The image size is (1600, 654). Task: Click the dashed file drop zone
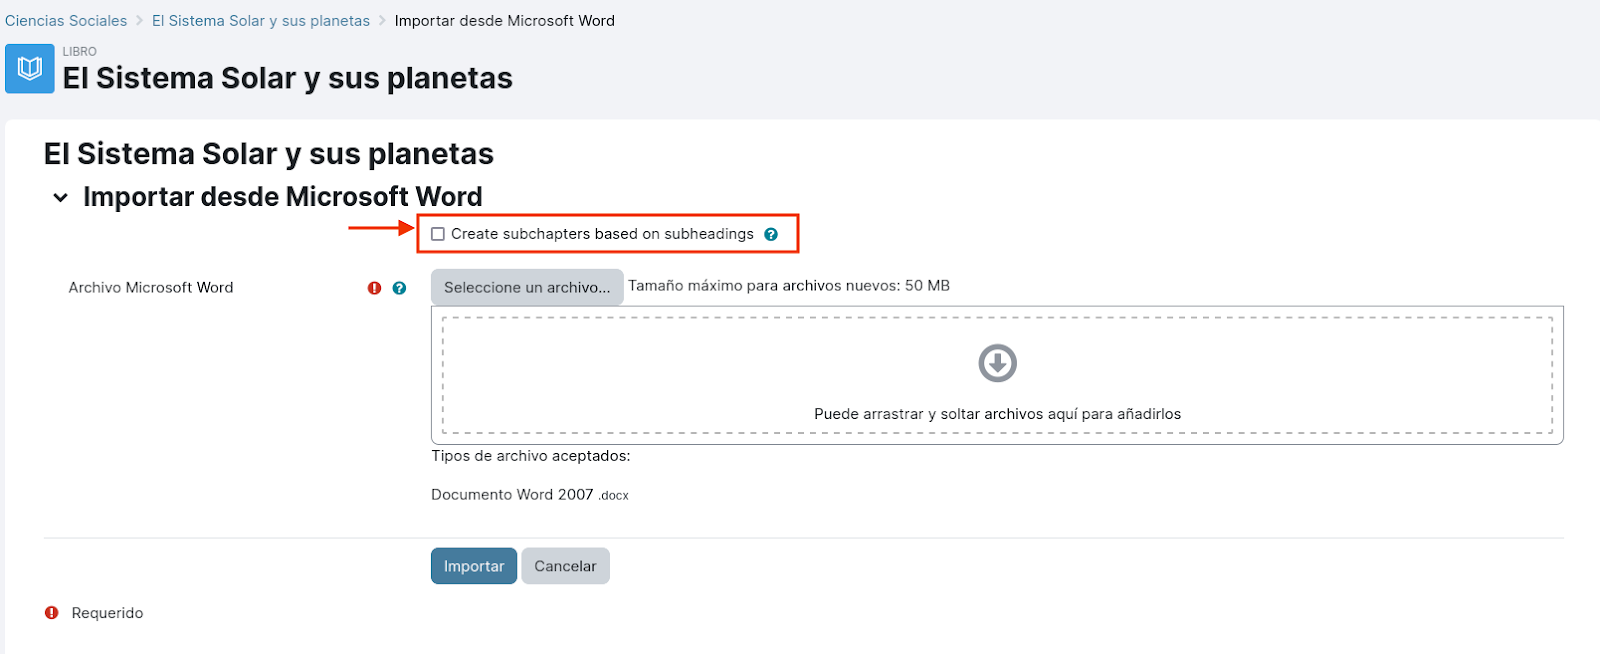pos(997,375)
